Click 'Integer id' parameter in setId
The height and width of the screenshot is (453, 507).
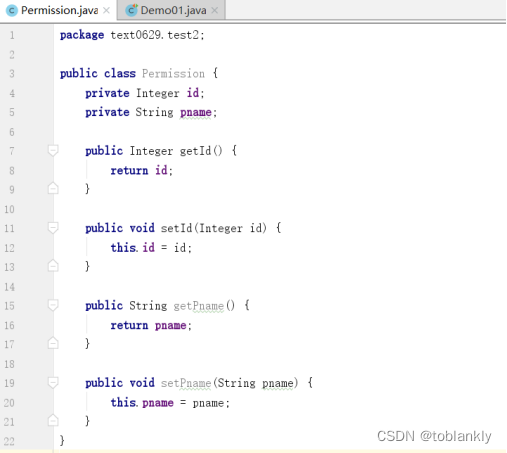click(x=231, y=228)
